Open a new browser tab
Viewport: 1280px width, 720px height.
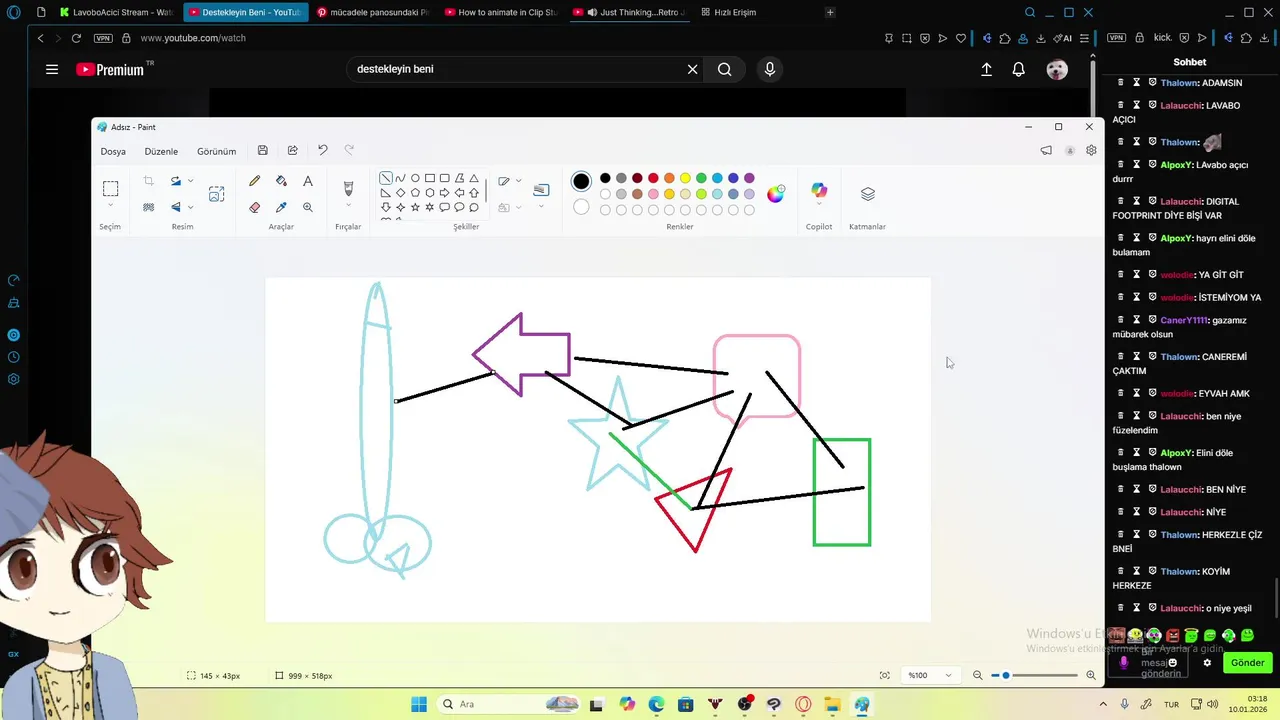tap(830, 12)
